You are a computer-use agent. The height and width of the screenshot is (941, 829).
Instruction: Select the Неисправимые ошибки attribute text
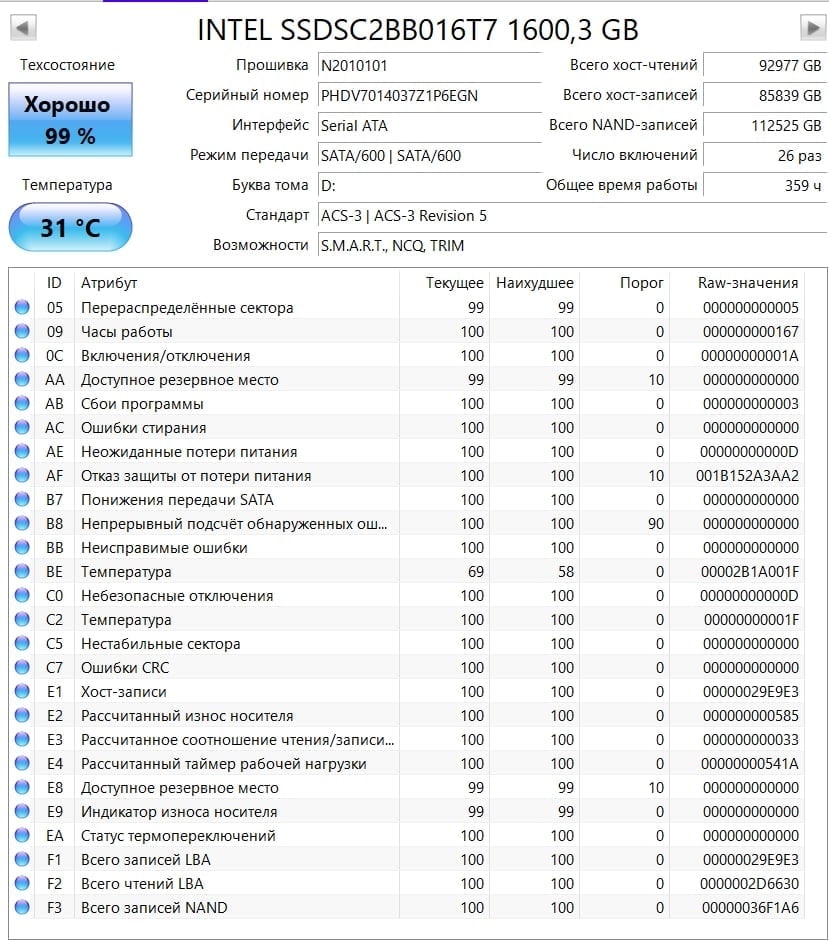pos(164,548)
